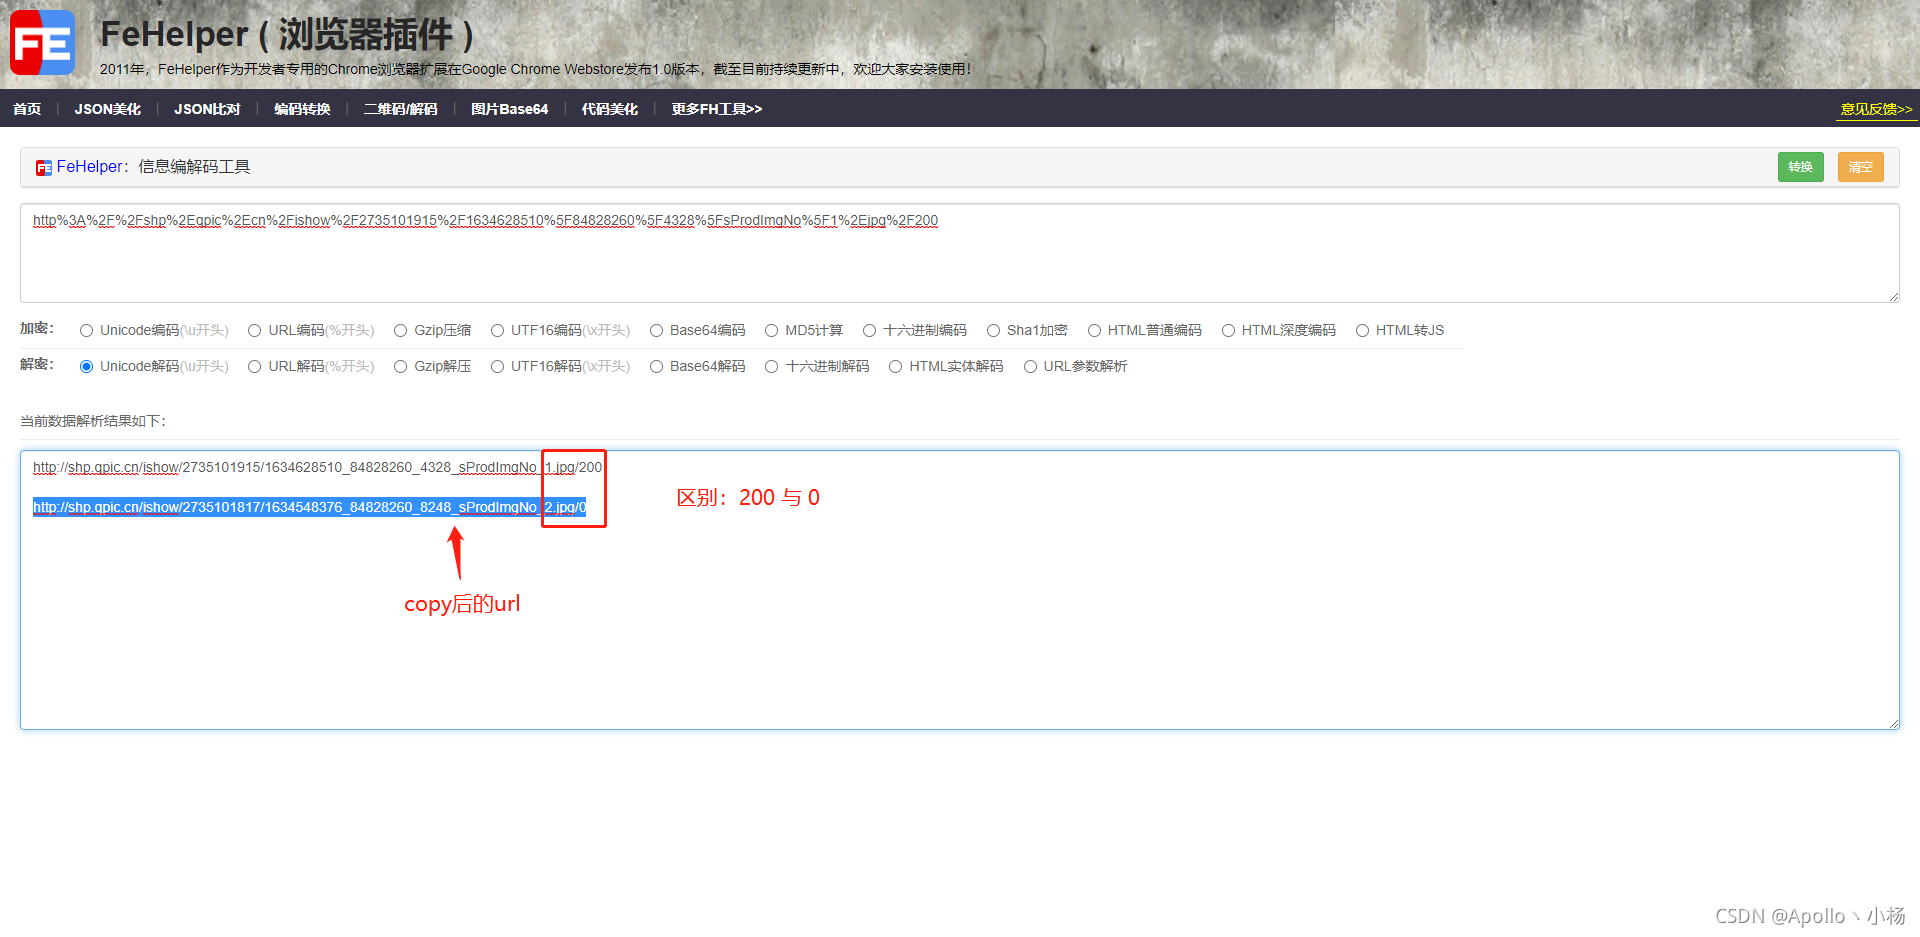Select UTF16解码 radio option
Image resolution: width=1920 pixels, height=937 pixels.
pyautogui.click(x=497, y=367)
